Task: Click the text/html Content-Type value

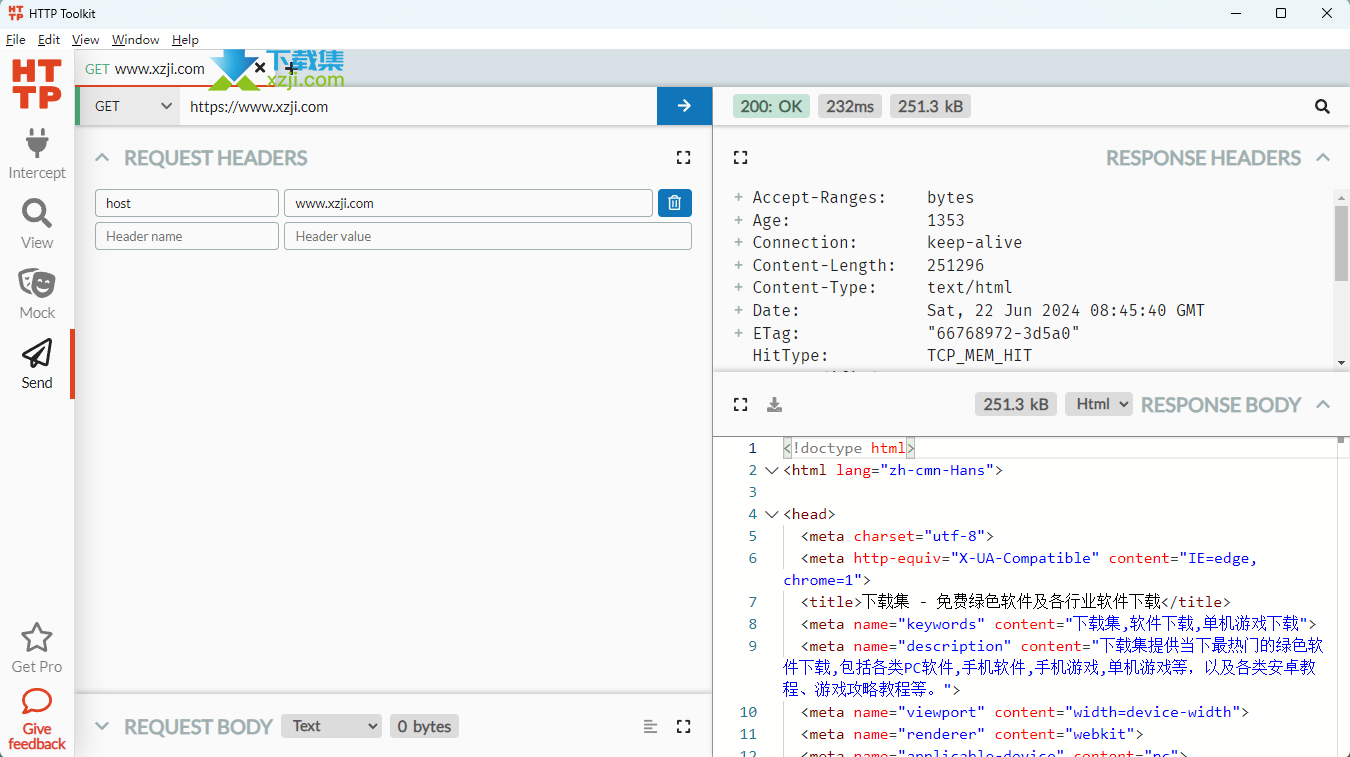Action: [969, 288]
